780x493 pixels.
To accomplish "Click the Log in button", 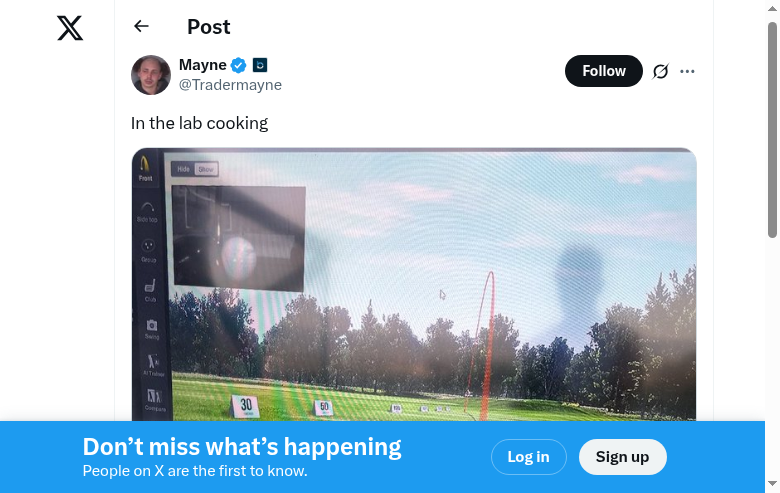I will tap(528, 457).
